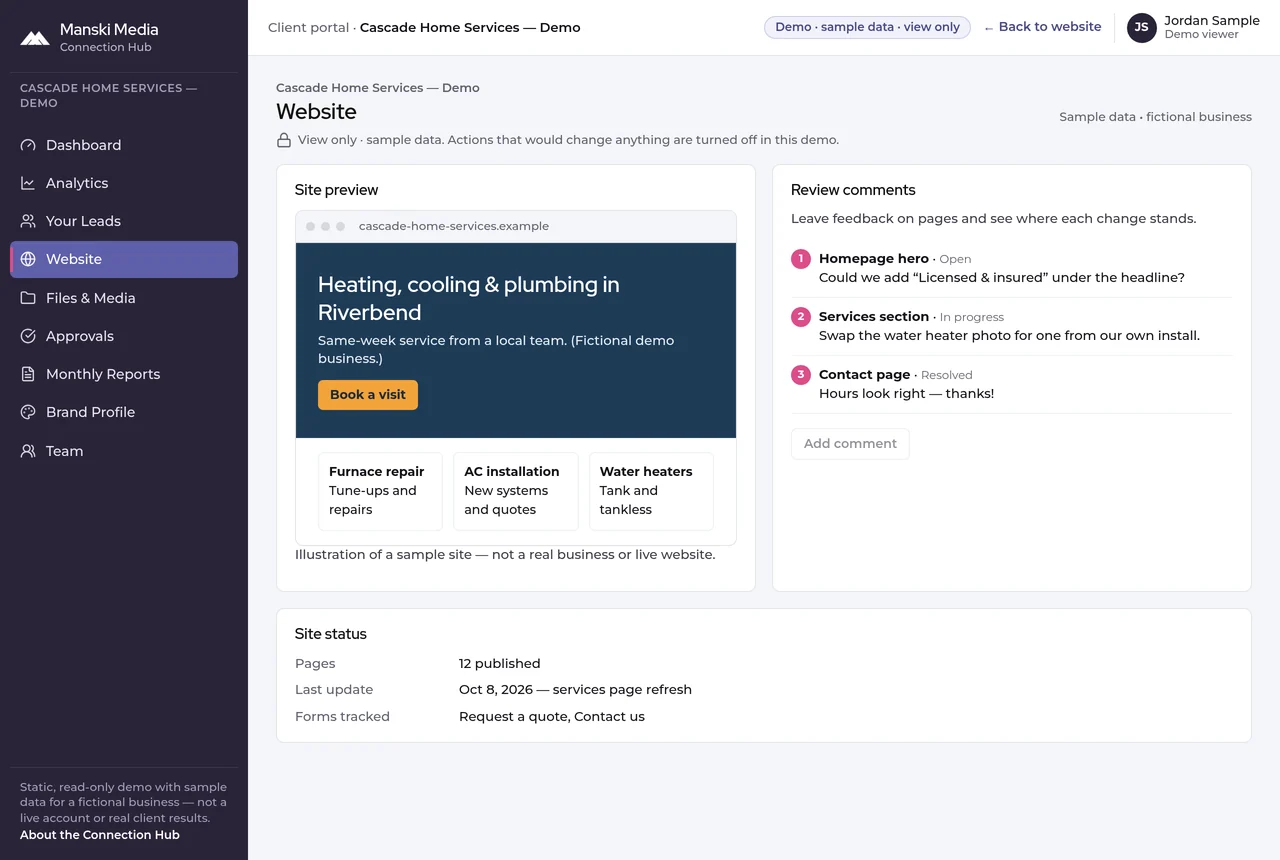This screenshot has width=1280, height=860.
Task: Click the Book a visit button
Action: 368,395
